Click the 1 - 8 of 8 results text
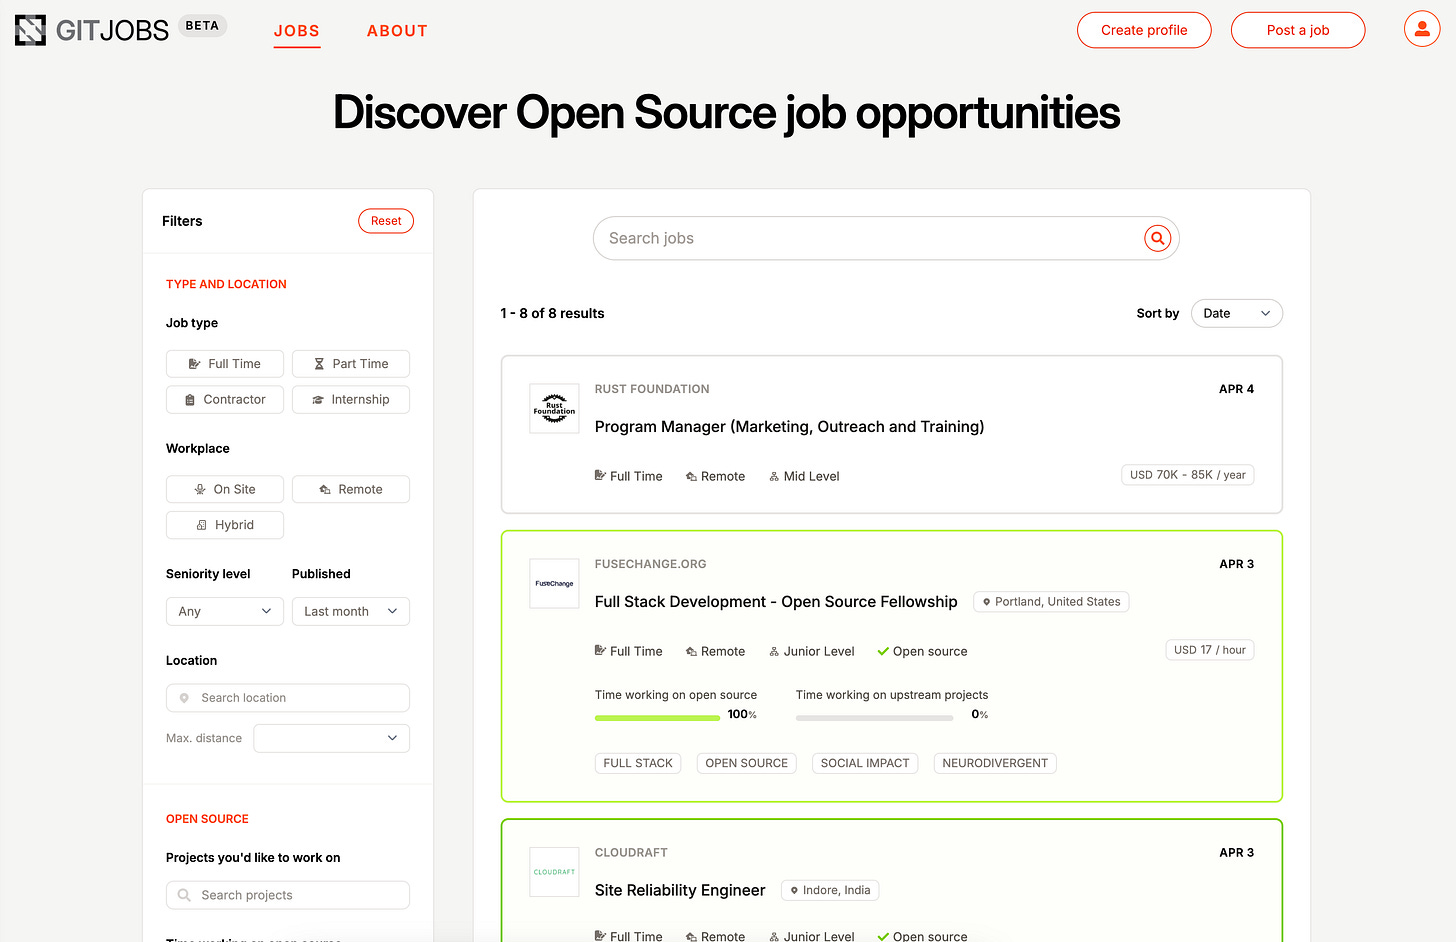 coord(552,313)
